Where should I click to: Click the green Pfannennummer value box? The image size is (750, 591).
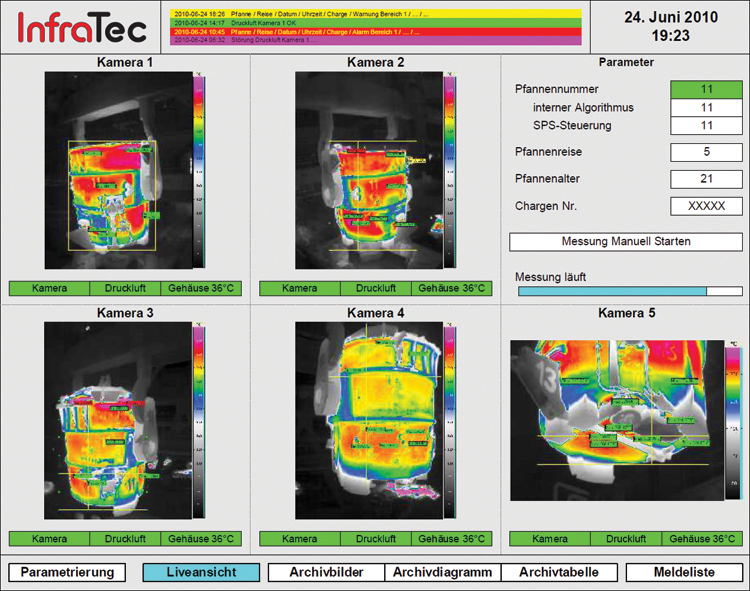706,90
